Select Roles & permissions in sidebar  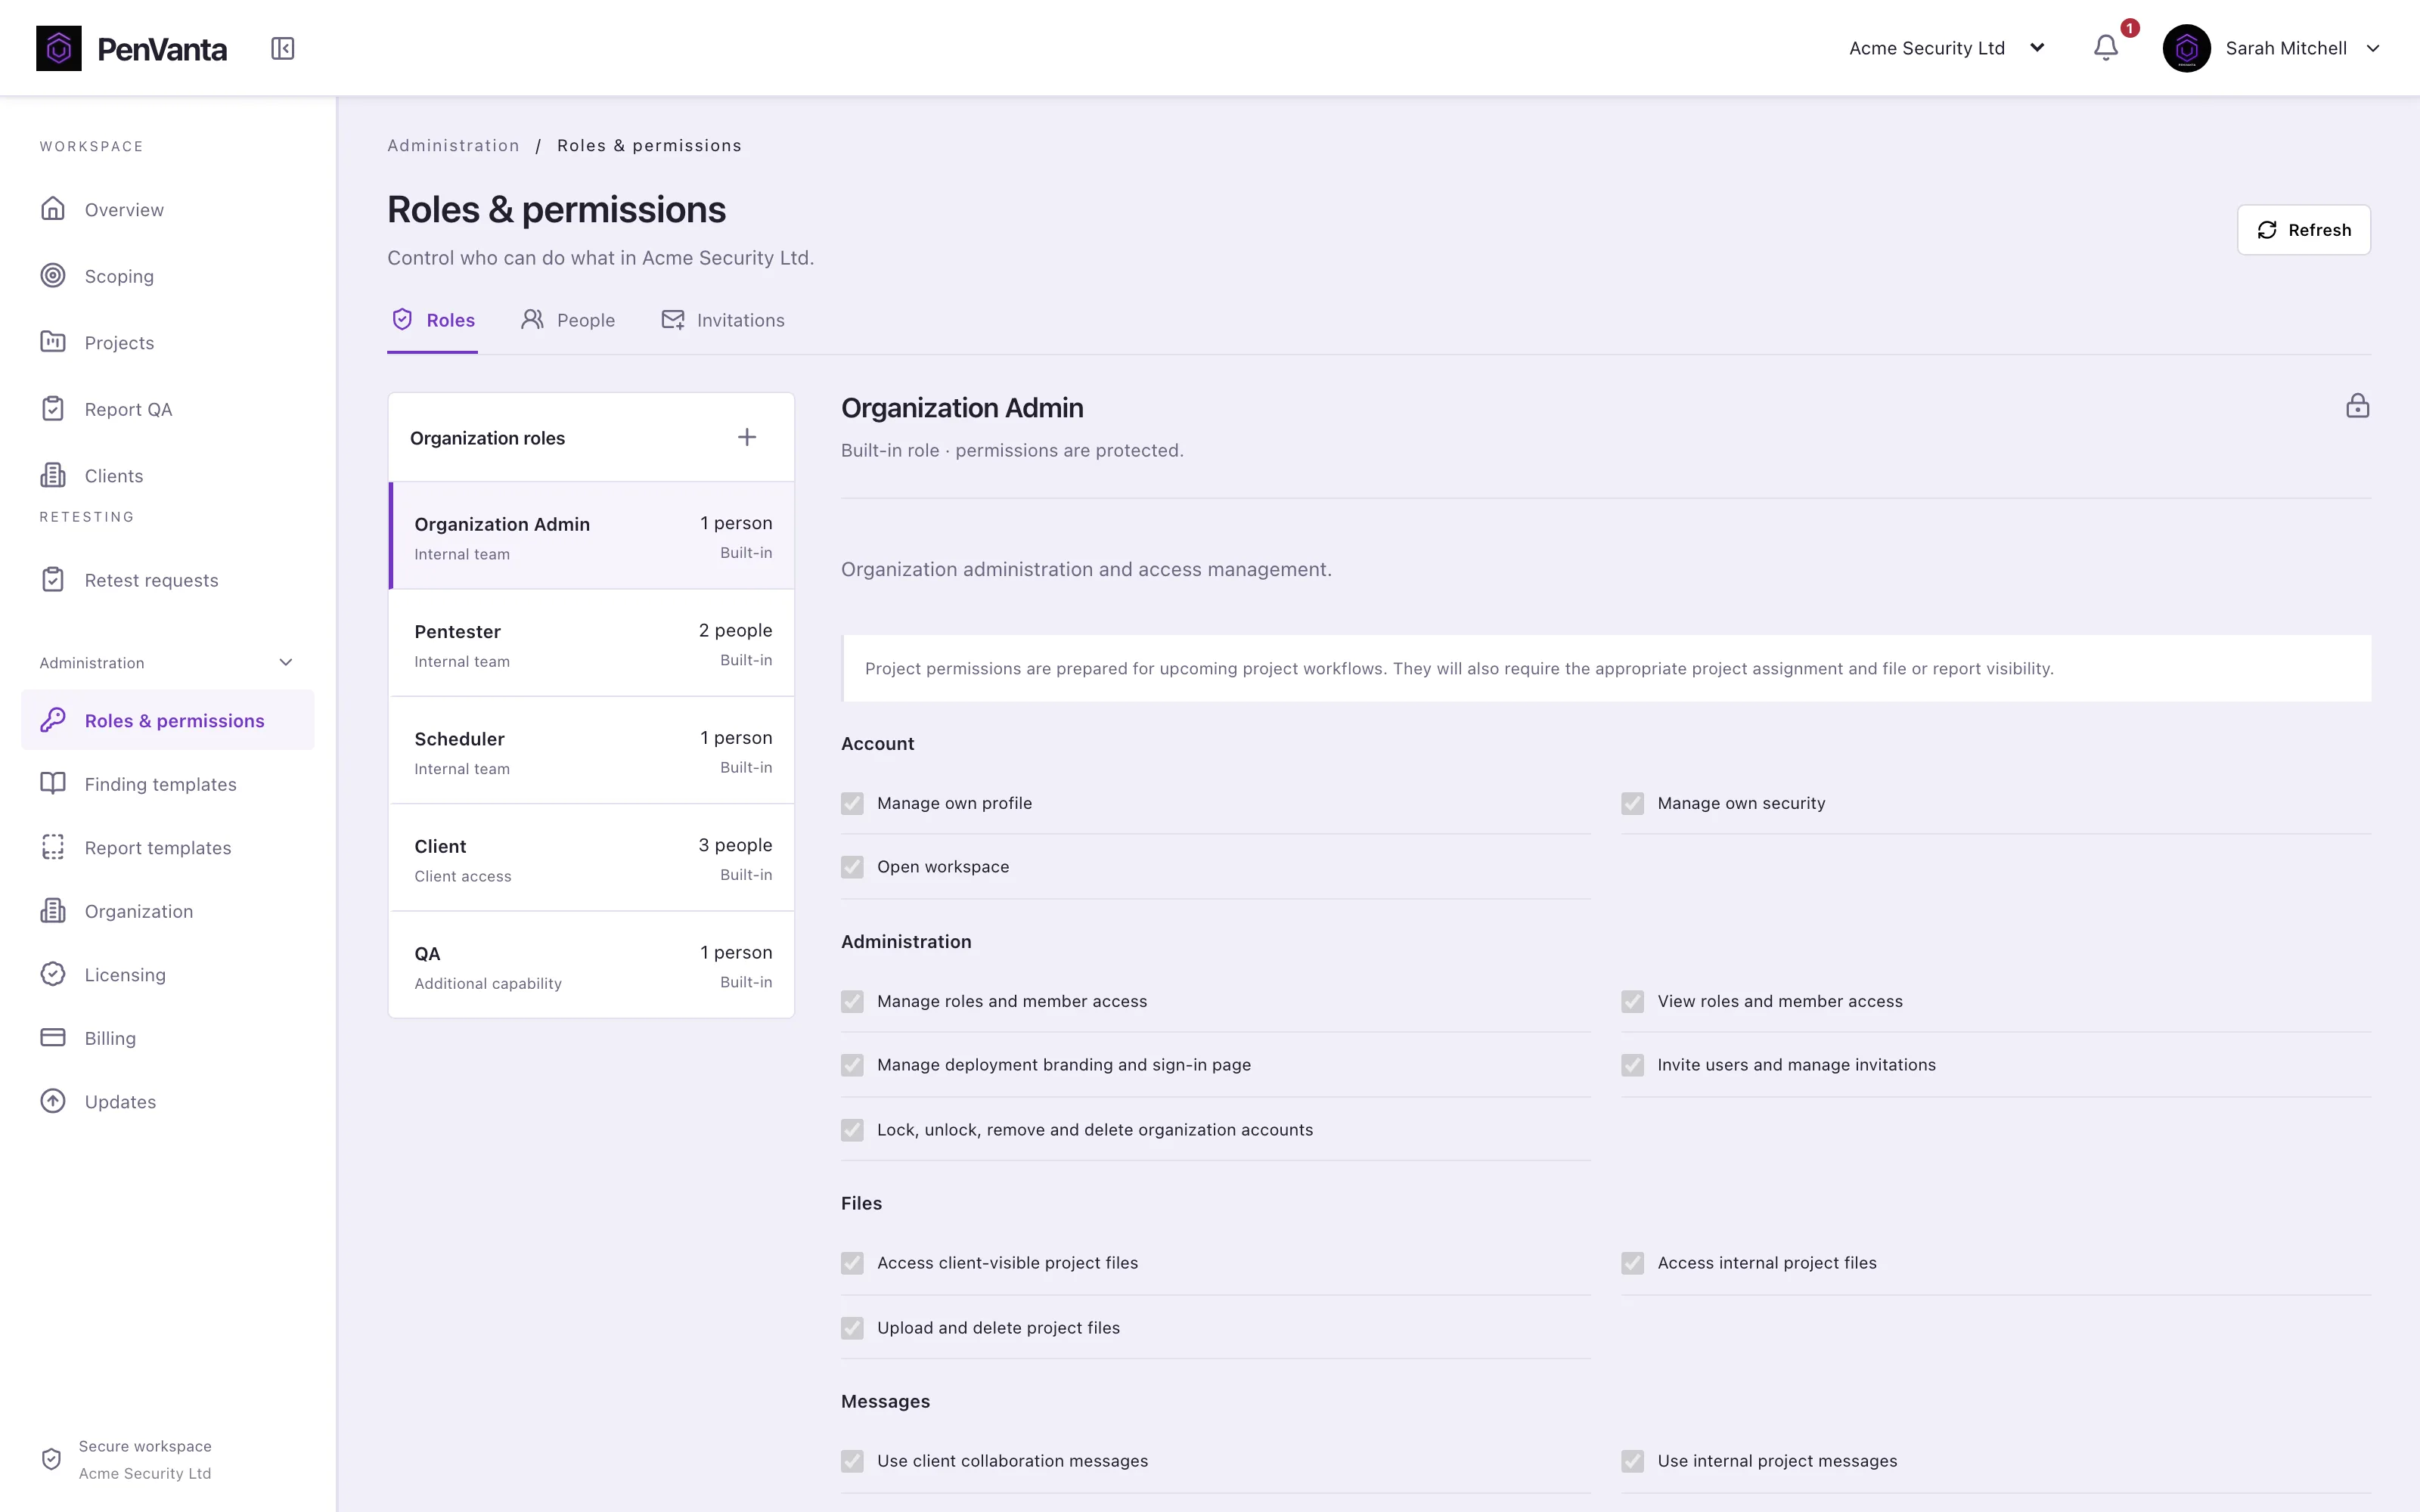[168, 720]
